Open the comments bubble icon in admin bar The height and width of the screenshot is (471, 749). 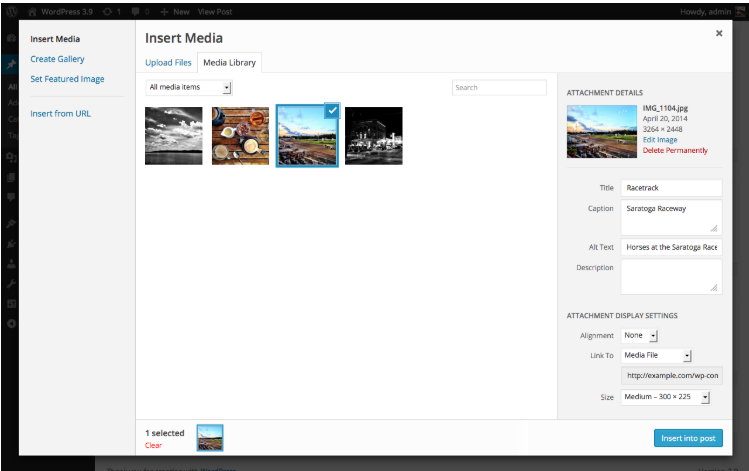point(136,11)
